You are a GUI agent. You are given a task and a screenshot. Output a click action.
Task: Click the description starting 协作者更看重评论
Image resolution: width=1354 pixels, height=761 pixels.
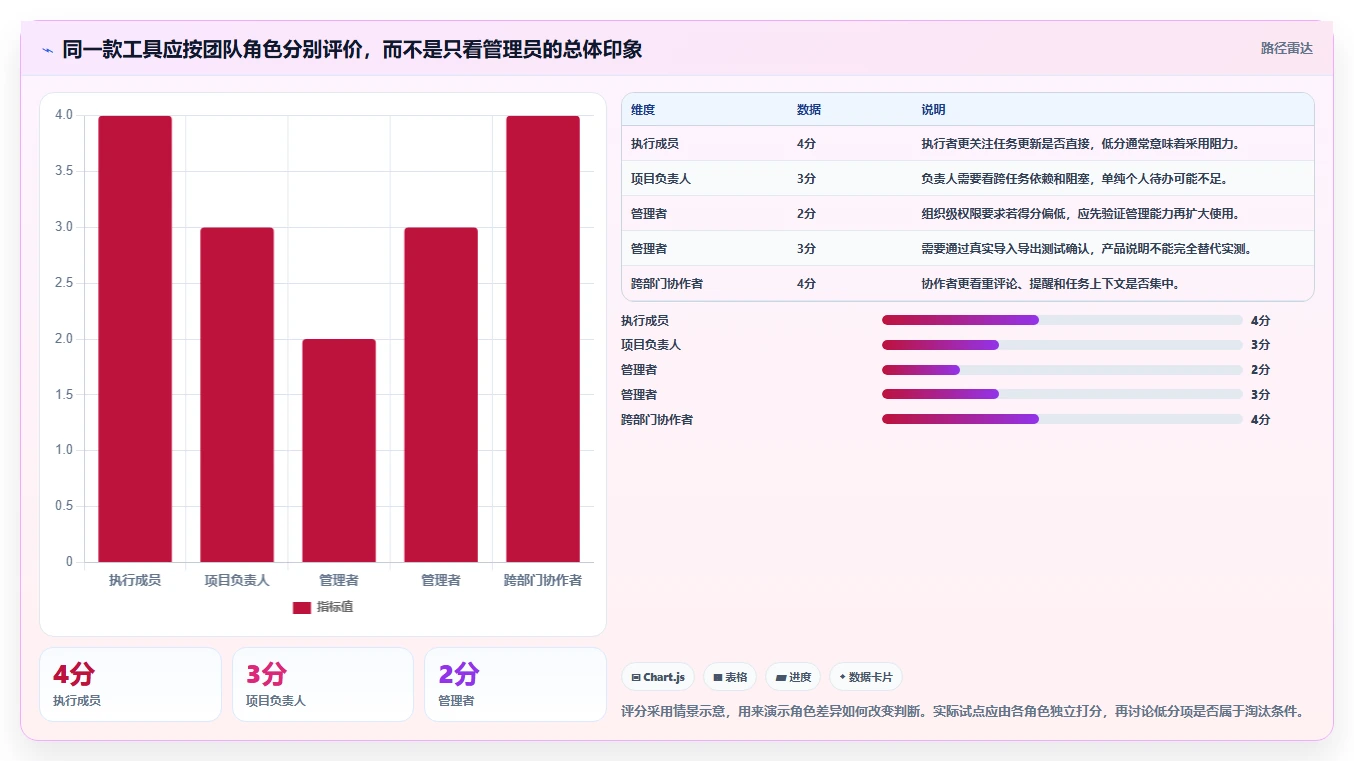pyautogui.click(x=1051, y=284)
